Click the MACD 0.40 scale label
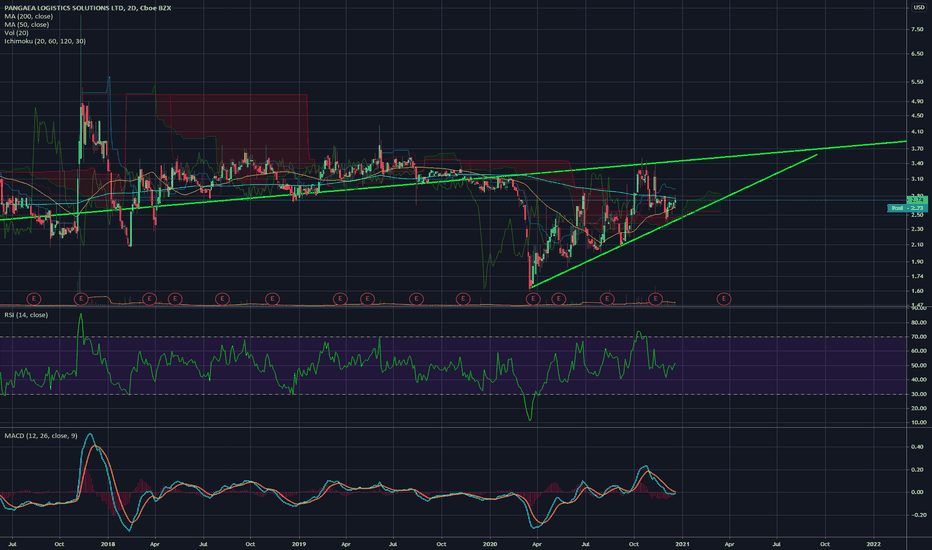932x550 pixels. coord(917,447)
